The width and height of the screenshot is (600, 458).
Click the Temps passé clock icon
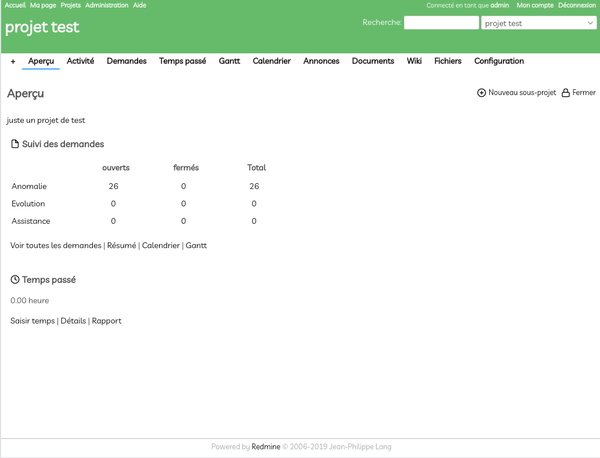click(x=15, y=280)
